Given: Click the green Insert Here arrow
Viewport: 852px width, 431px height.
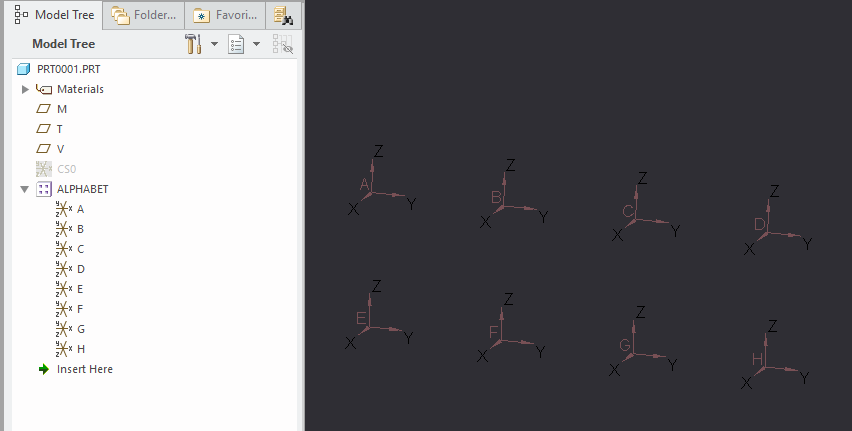Looking at the screenshot, I should (44, 369).
